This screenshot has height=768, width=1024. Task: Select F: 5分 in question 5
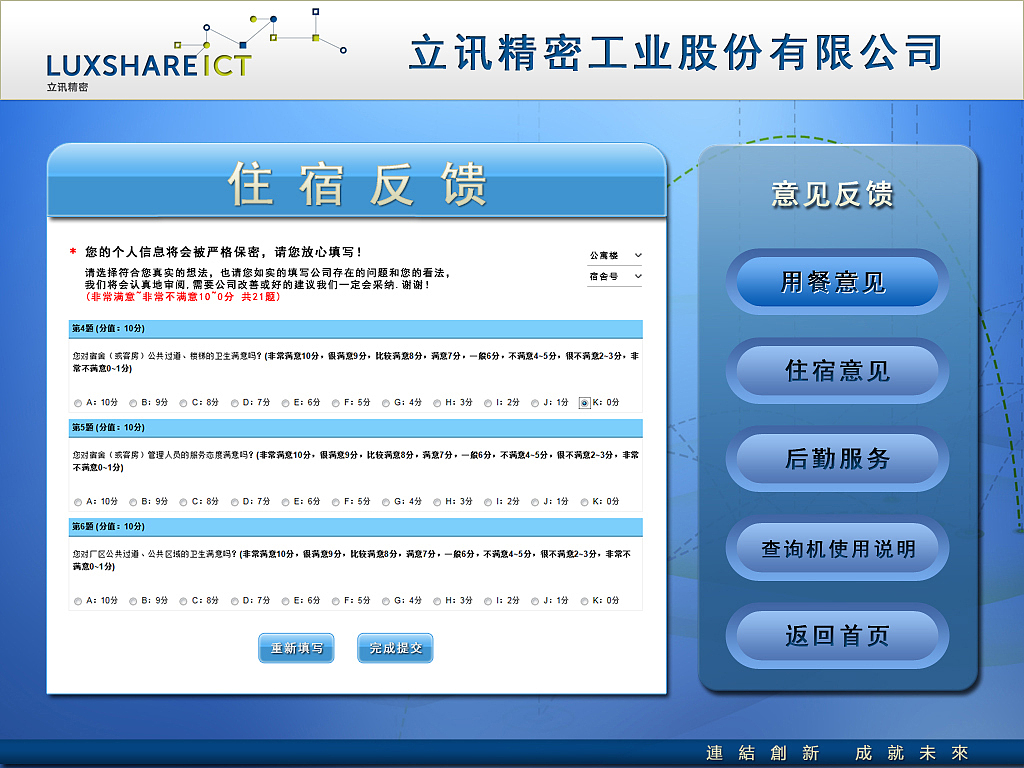336,502
